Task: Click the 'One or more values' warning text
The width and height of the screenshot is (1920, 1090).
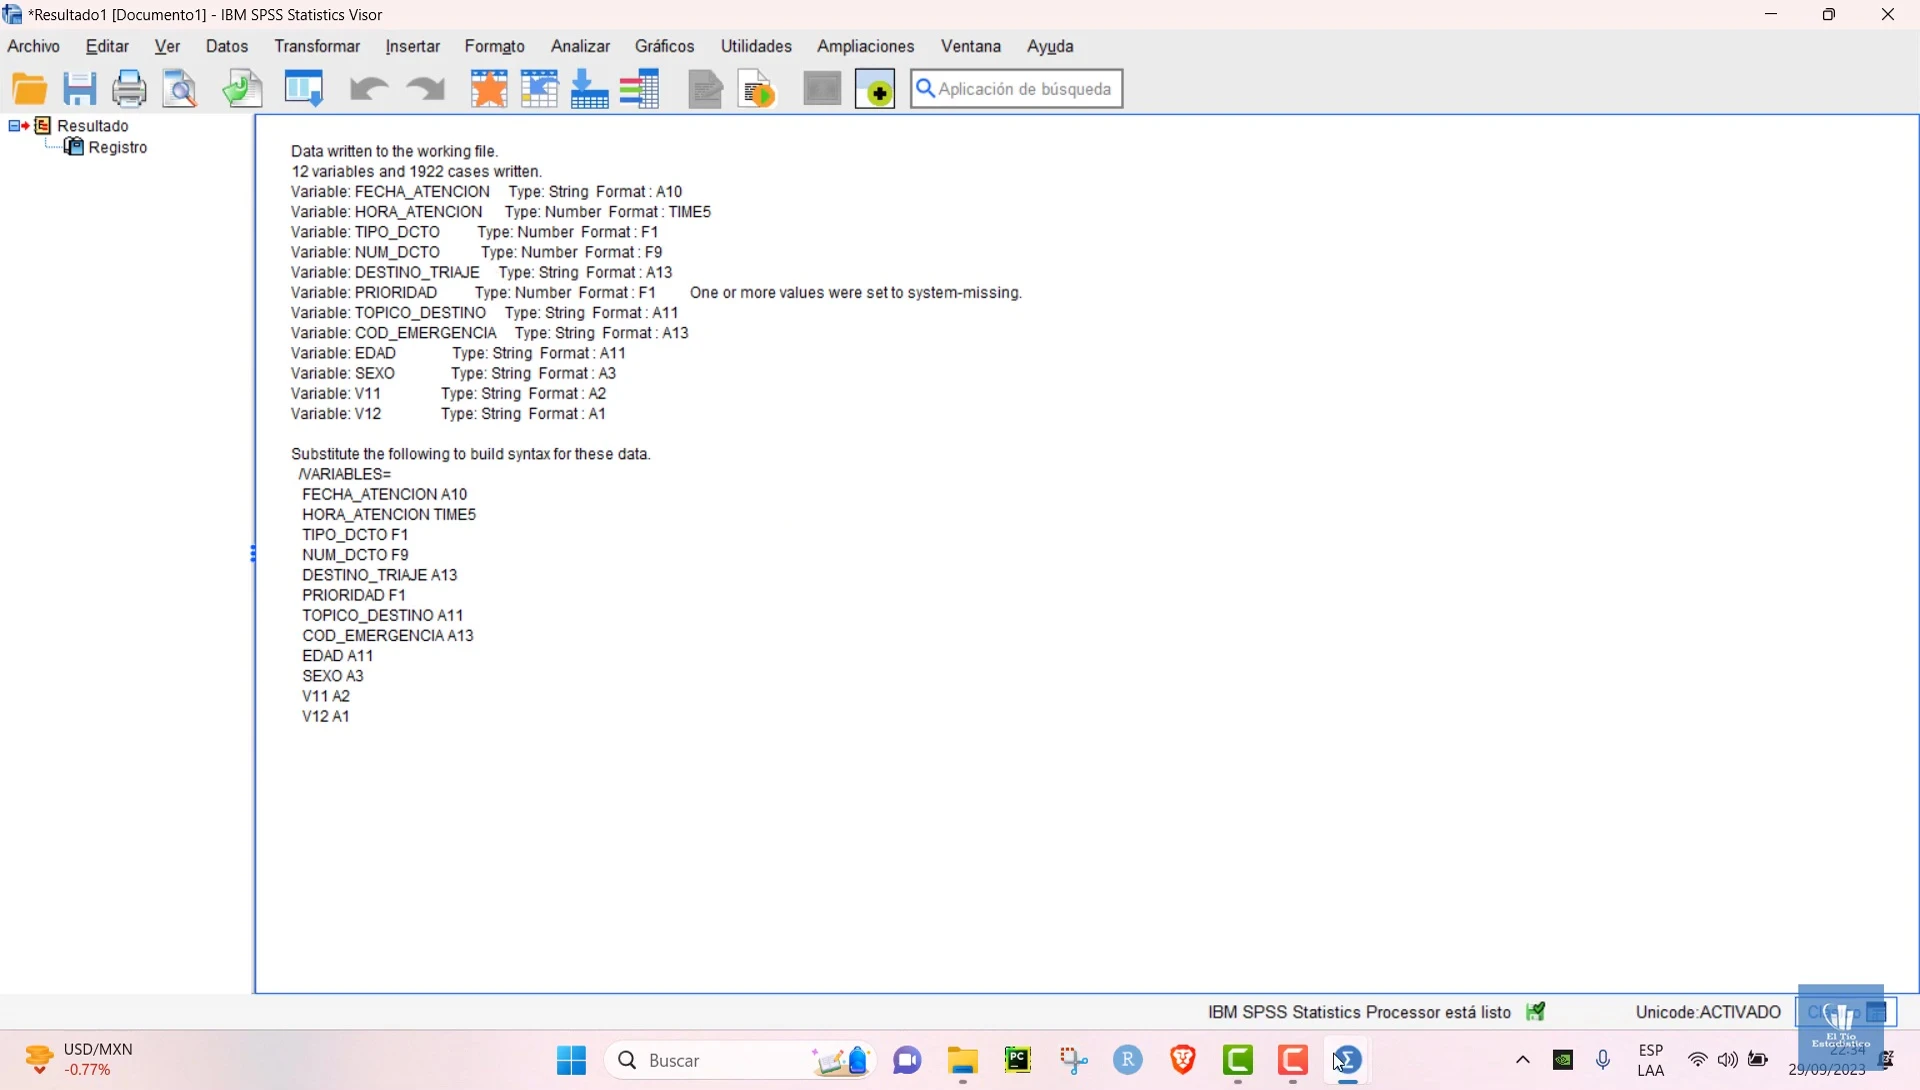Action: coord(856,293)
